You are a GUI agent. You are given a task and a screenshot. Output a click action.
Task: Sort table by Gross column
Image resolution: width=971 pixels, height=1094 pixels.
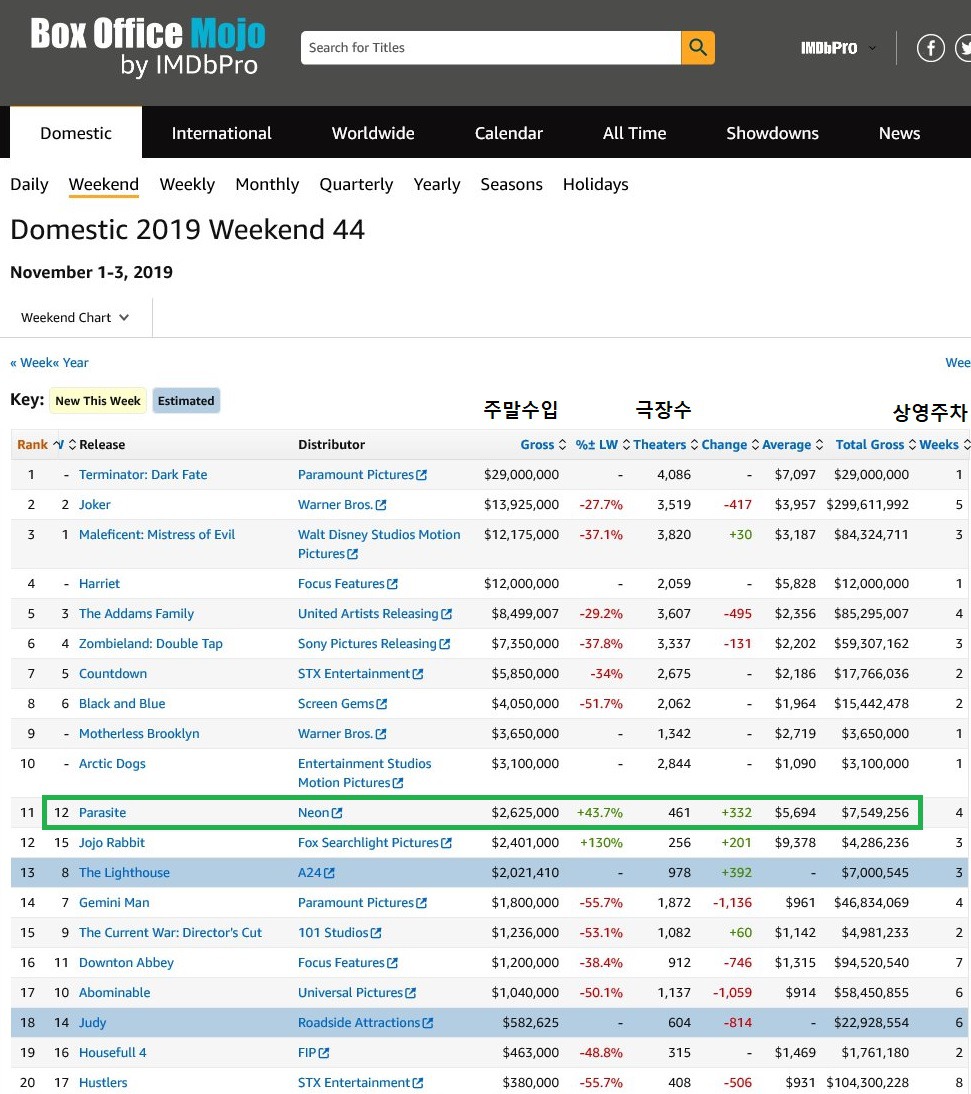[543, 444]
